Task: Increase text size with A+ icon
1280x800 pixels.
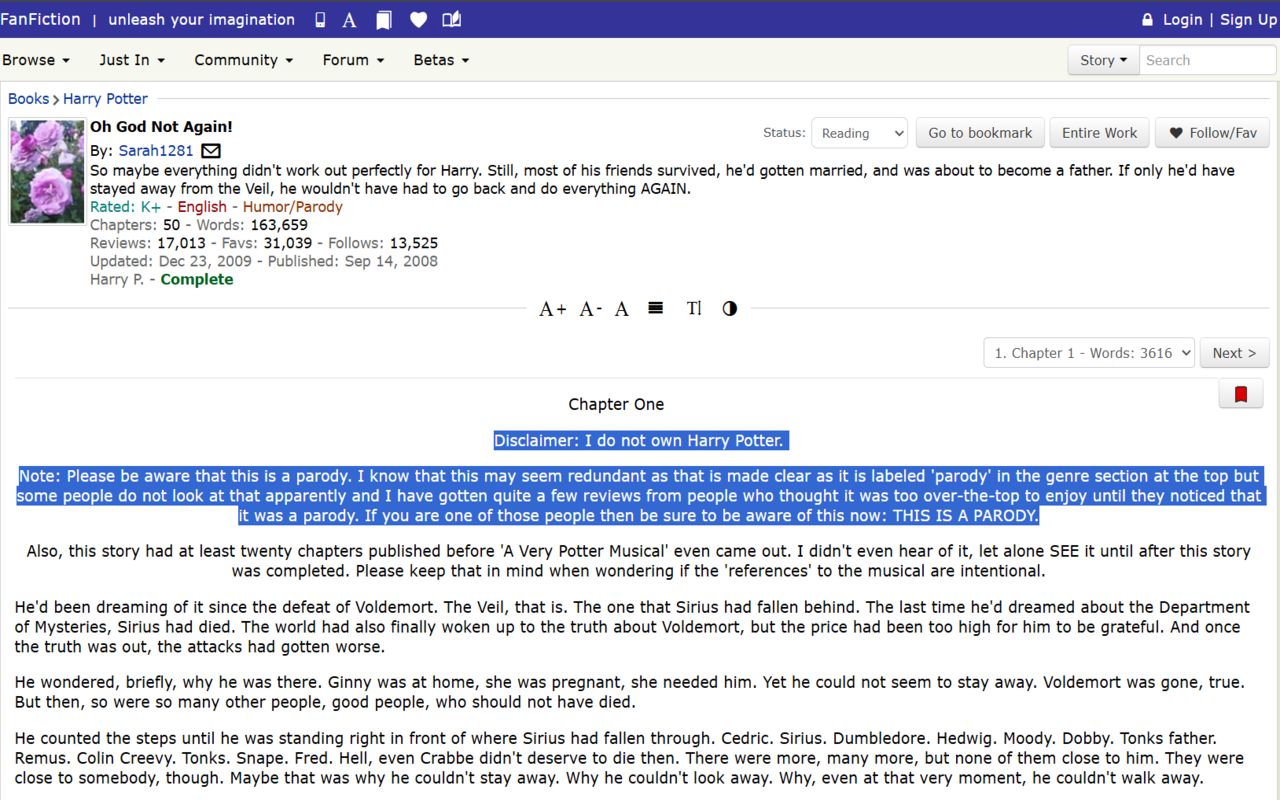Action: coord(552,309)
